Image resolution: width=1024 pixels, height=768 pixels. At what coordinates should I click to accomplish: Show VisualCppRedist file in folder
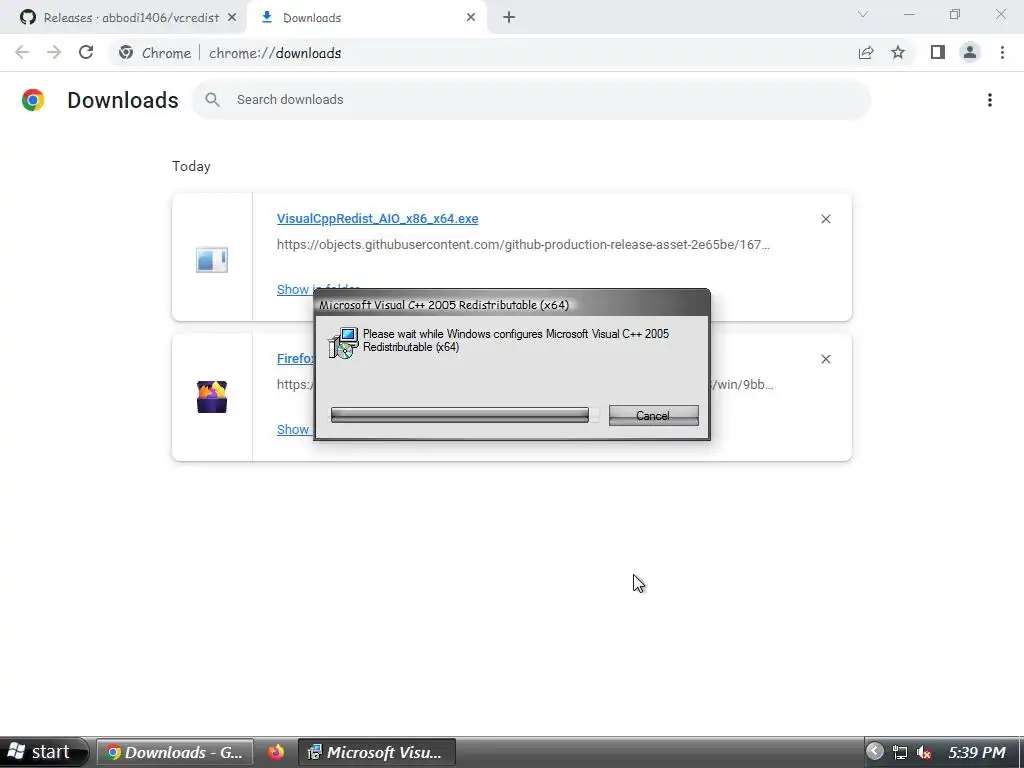pos(295,289)
